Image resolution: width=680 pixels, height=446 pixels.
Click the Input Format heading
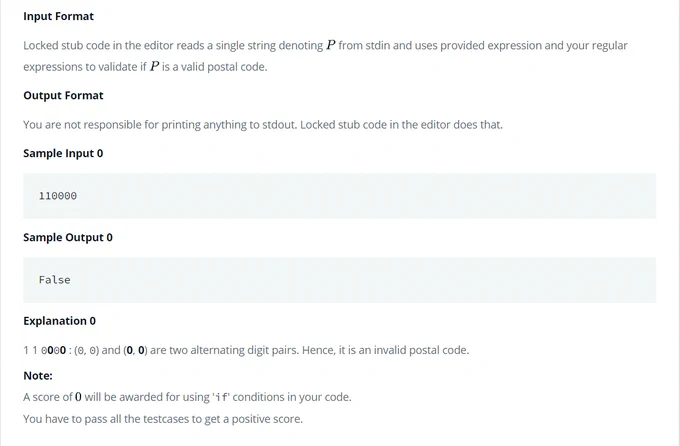(59, 16)
